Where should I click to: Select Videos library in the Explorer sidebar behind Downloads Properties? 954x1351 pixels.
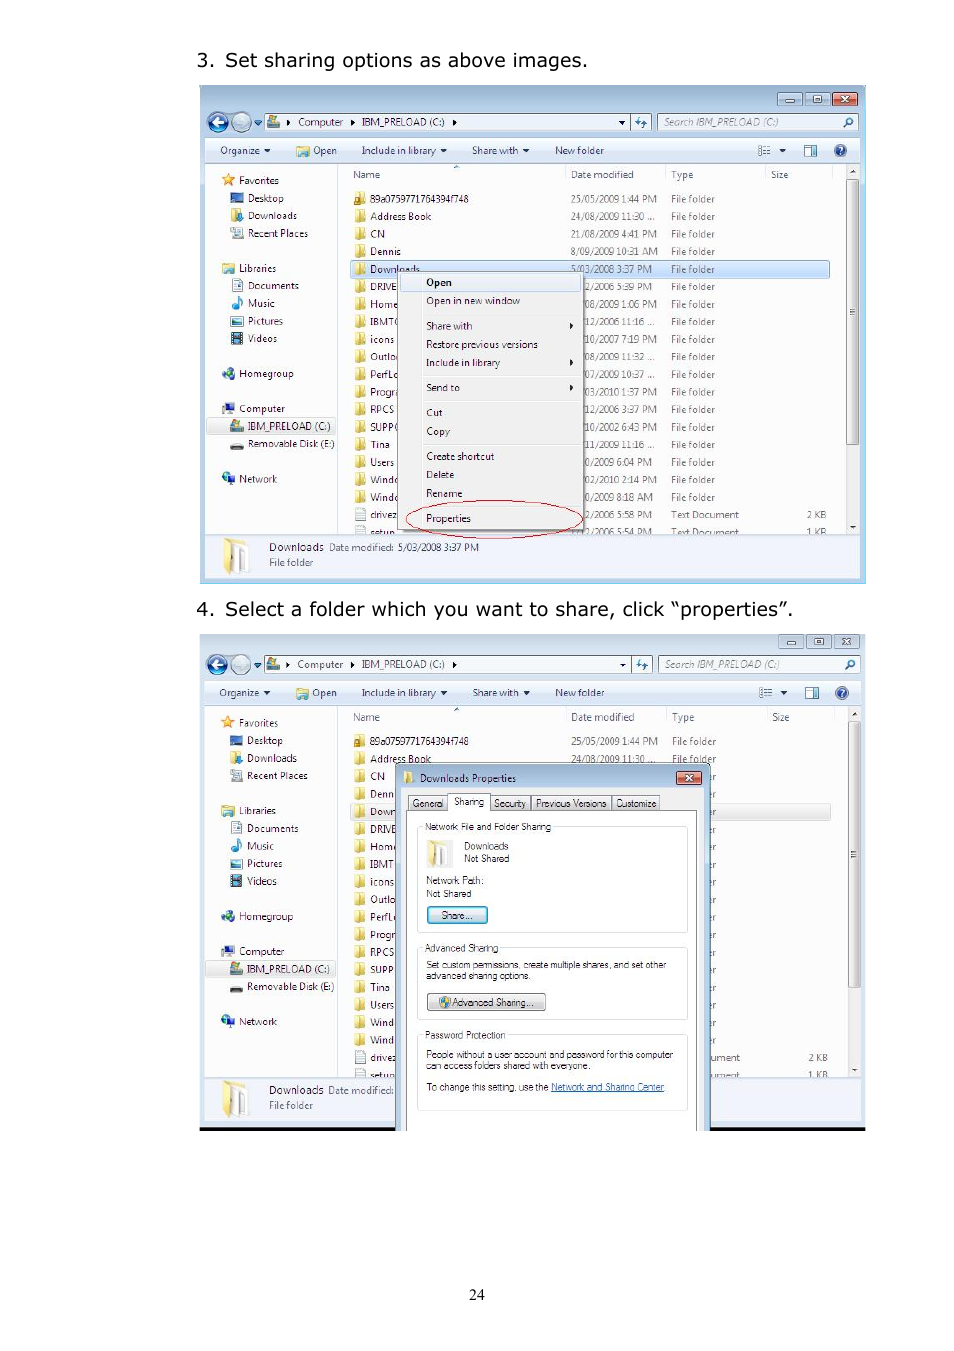click(x=254, y=882)
